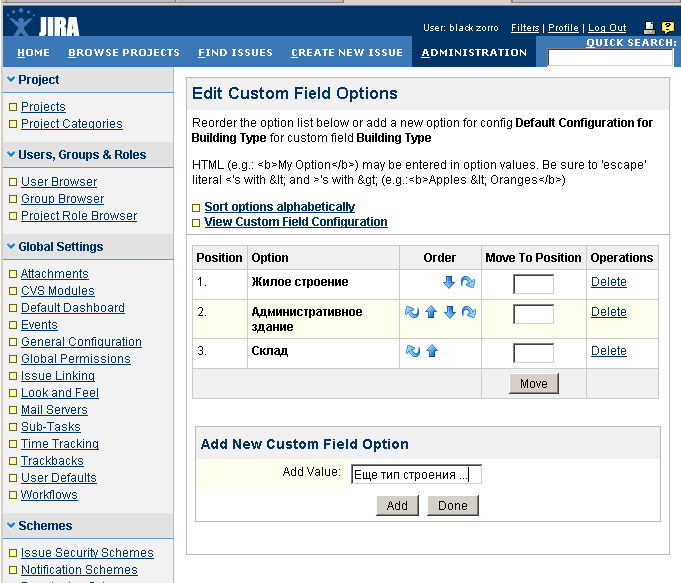681x583 pixels.
Task: Open Browse Projects in navigation bar
Action: pos(124,53)
